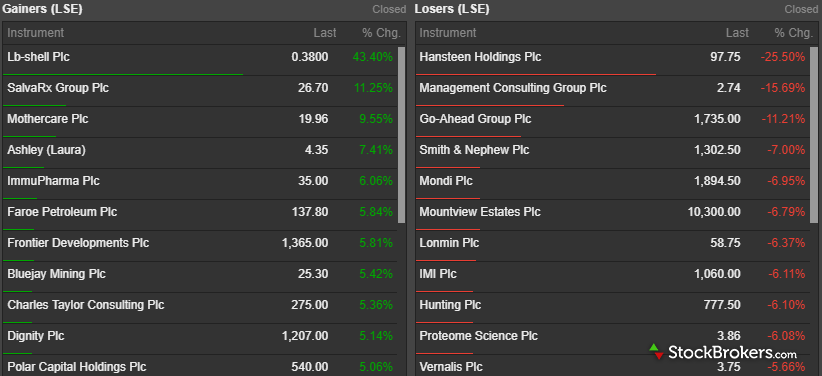Select Polar Capital Holdings Plc
822x376 pixels.
77,366
